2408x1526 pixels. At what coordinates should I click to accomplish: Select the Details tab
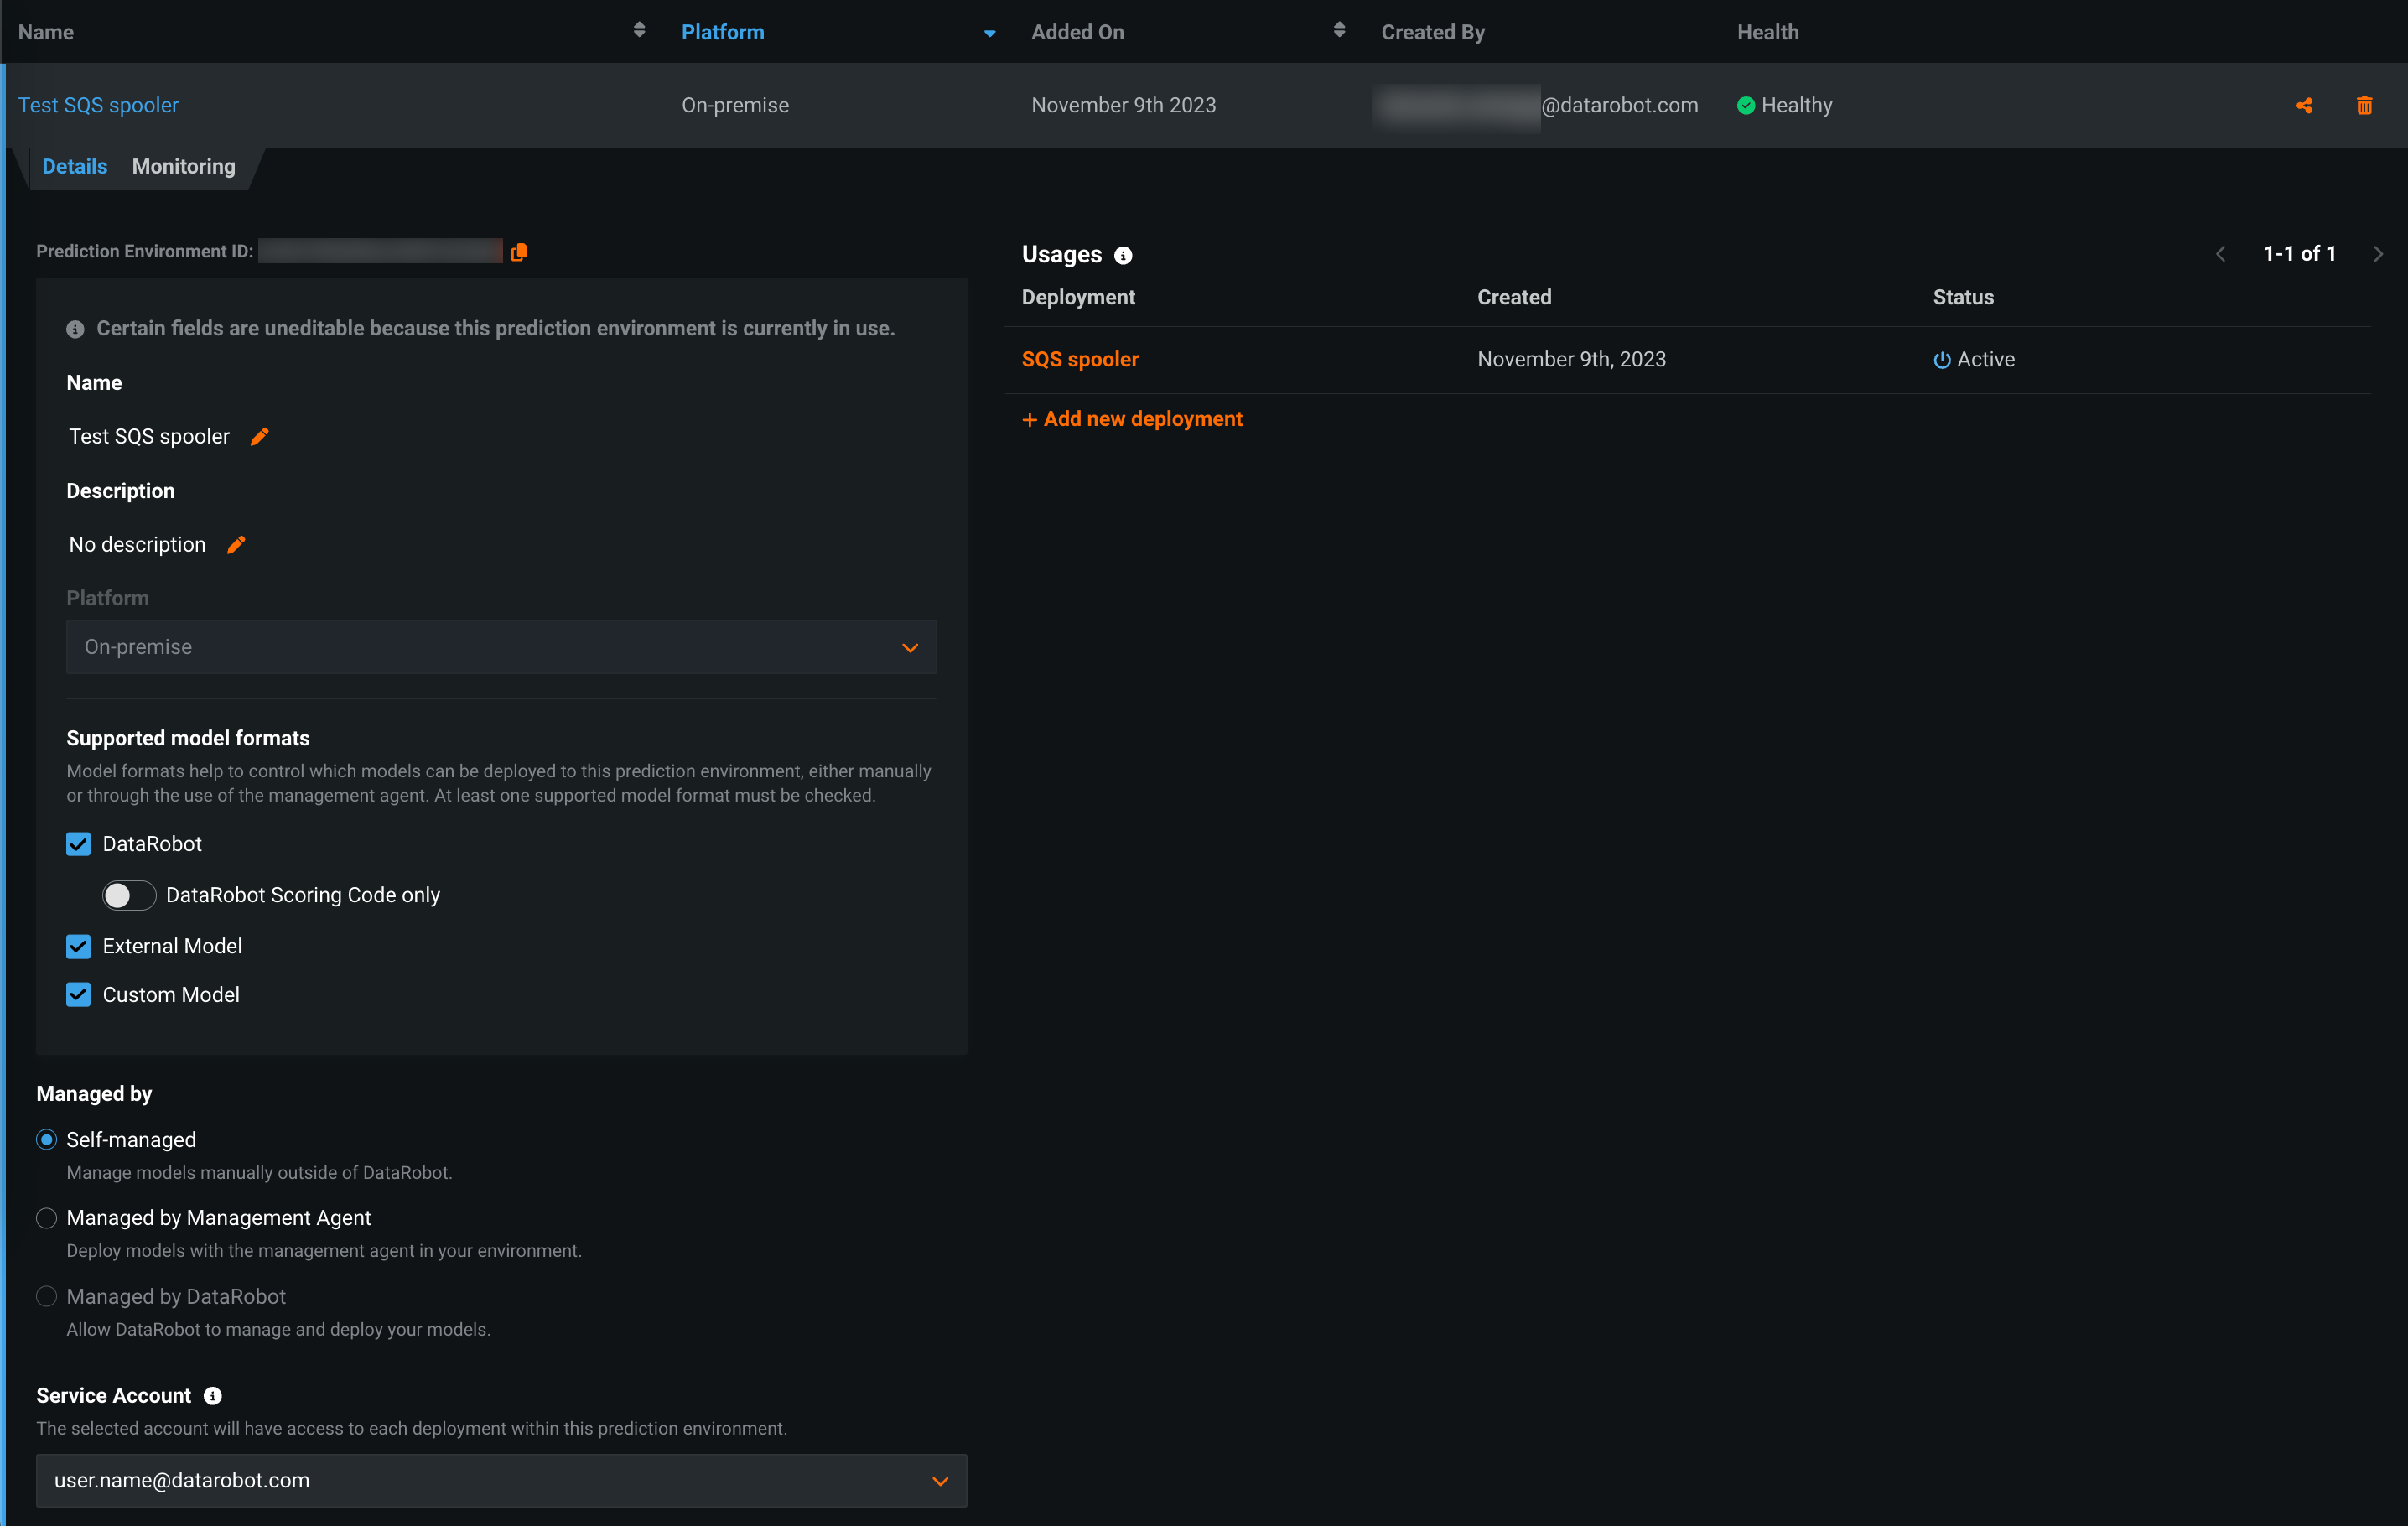click(x=74, y=166)
